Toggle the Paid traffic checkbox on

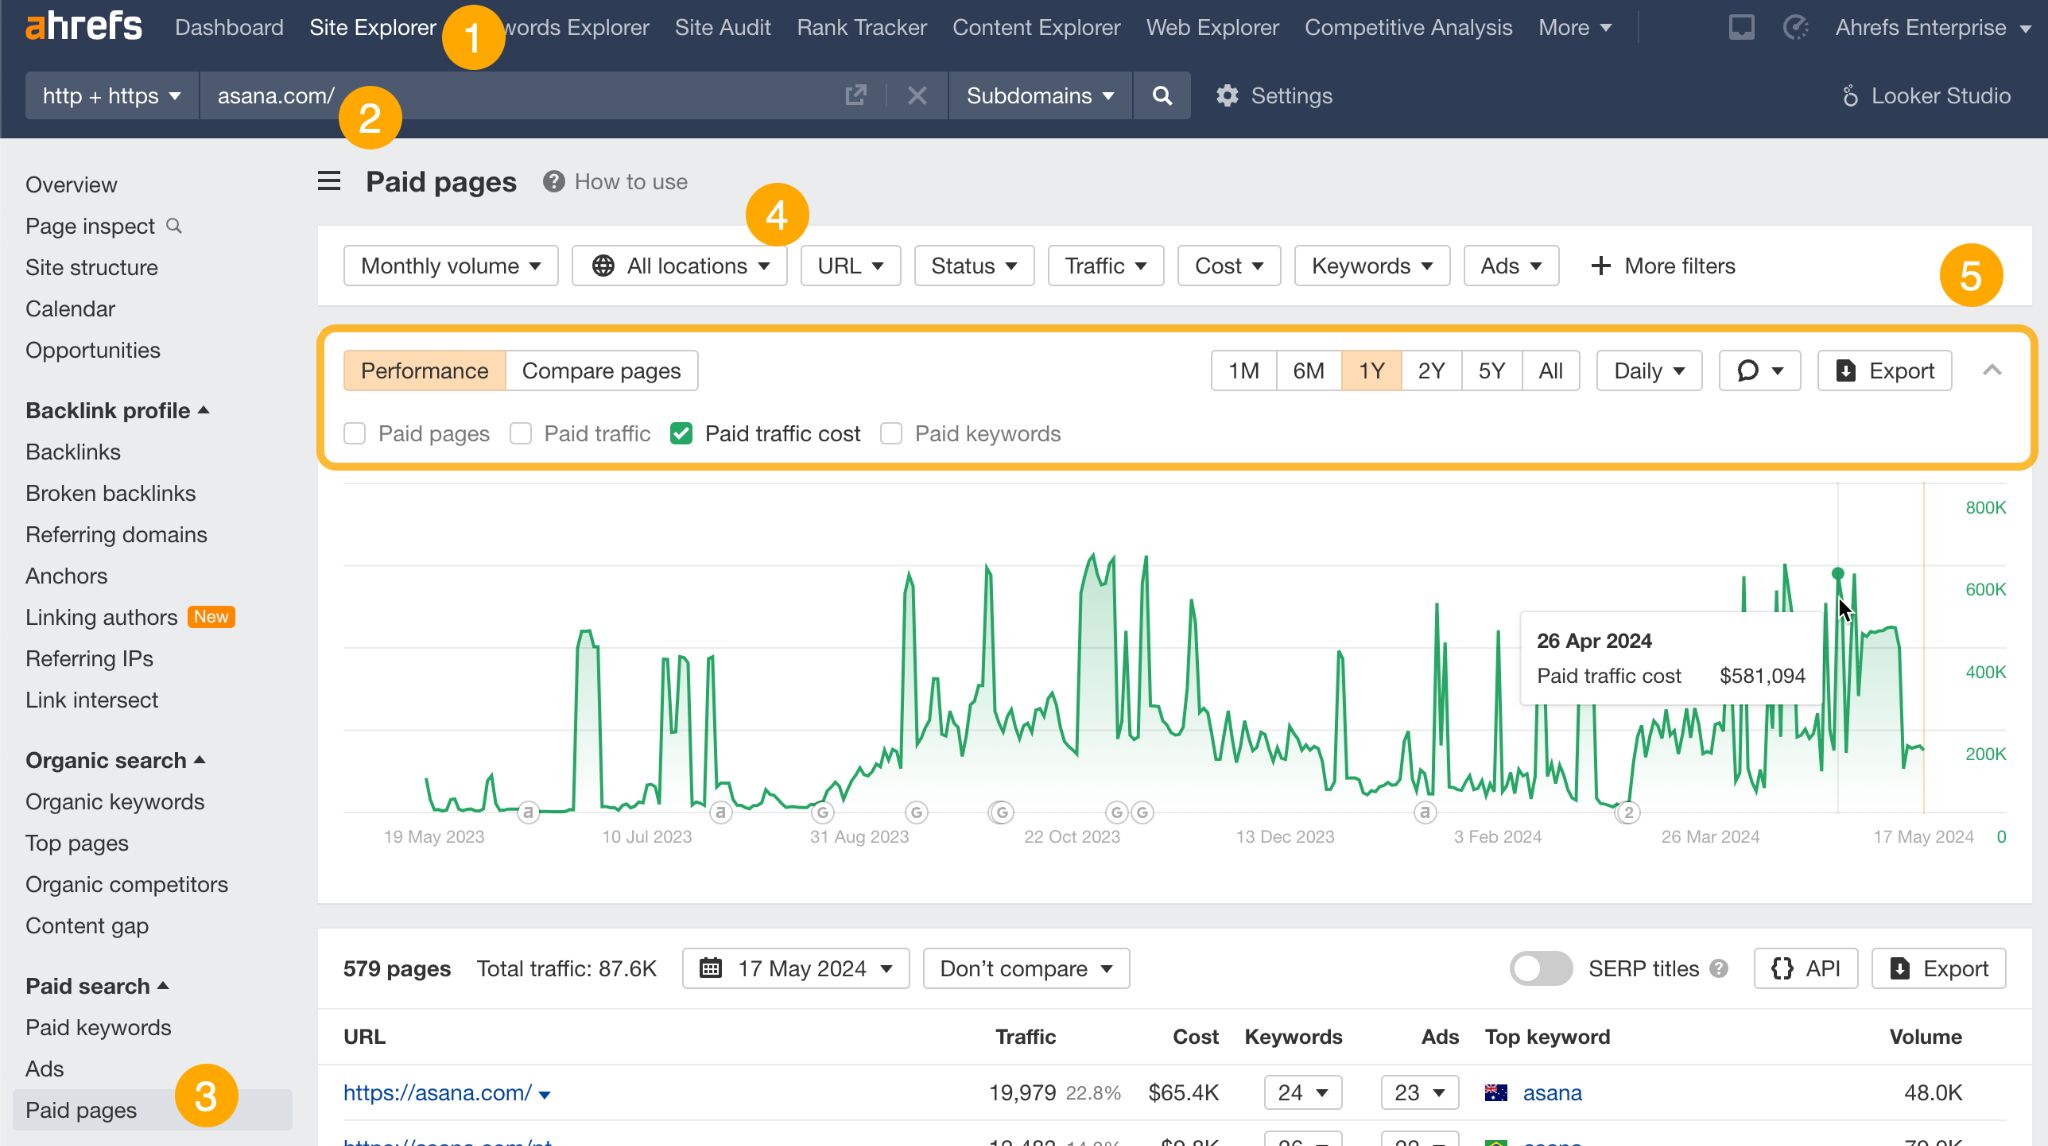(x=522, y=433)
